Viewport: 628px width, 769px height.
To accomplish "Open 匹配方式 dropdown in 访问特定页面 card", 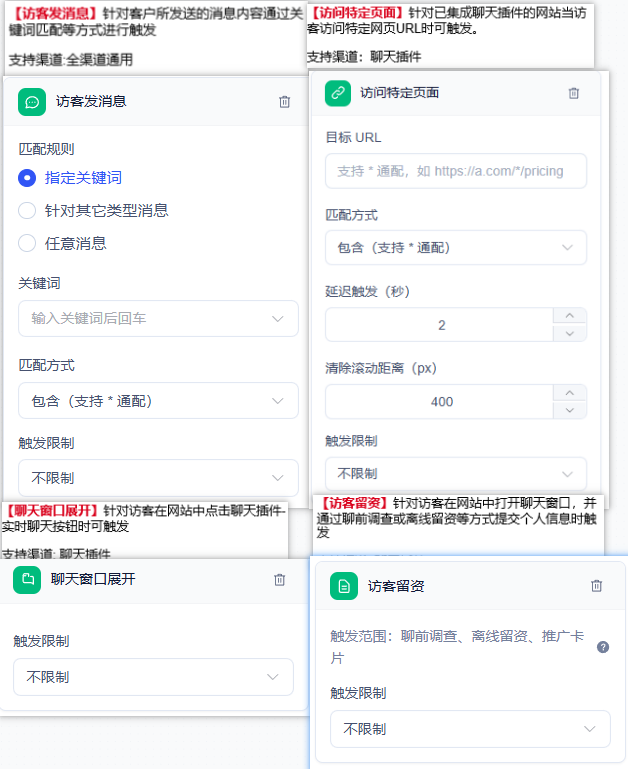I will click(x=456, y=248).
